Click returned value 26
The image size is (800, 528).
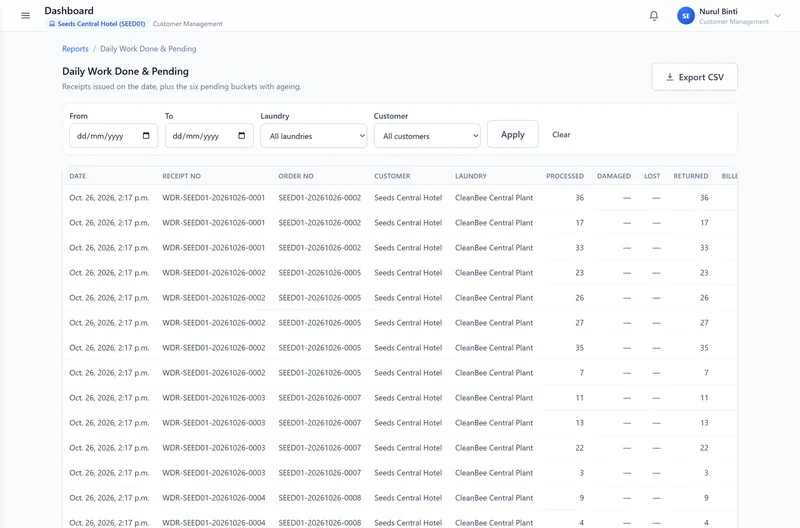pyautogui.click(x=704, y=297)
